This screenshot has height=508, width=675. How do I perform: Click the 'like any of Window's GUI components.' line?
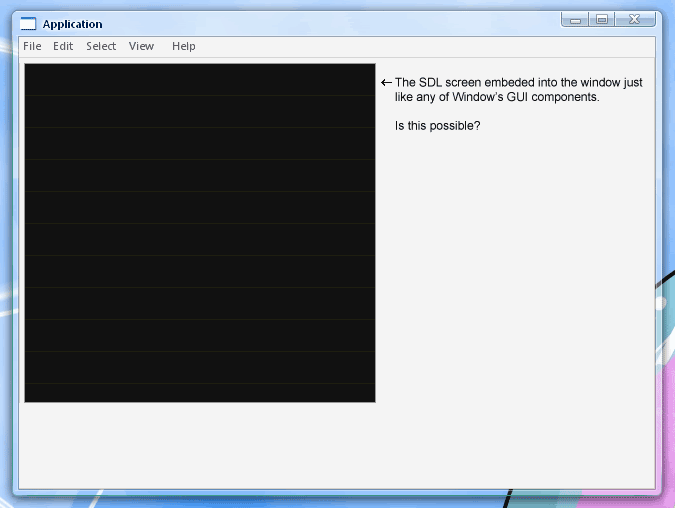coord(497,97)
